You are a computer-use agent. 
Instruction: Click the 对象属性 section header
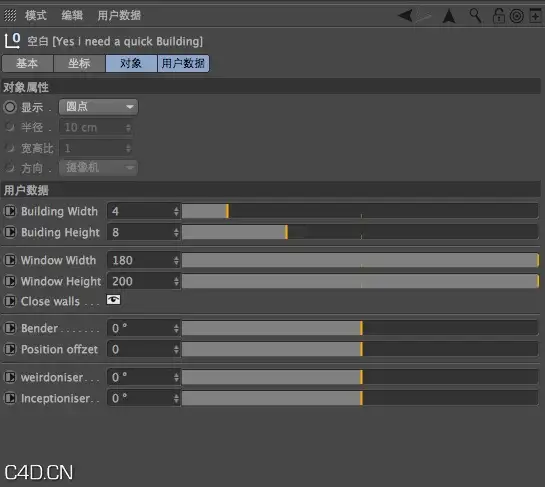click(271, 87)
